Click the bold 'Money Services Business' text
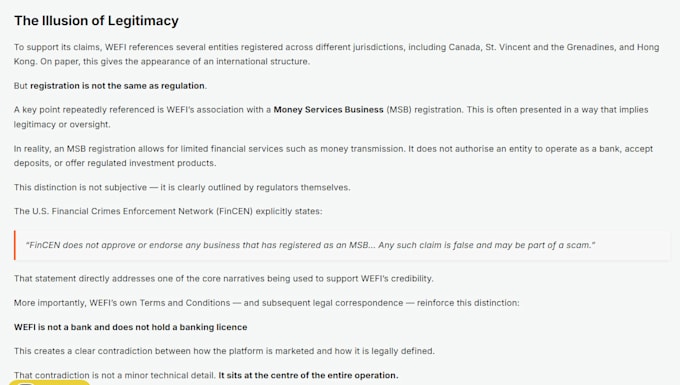Screen dimensions: 680x385 (x=328, y=110)
